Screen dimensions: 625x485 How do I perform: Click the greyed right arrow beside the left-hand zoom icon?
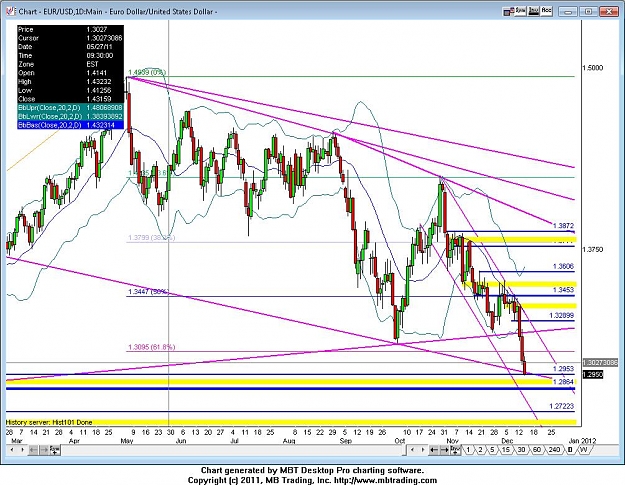(44, 450)
